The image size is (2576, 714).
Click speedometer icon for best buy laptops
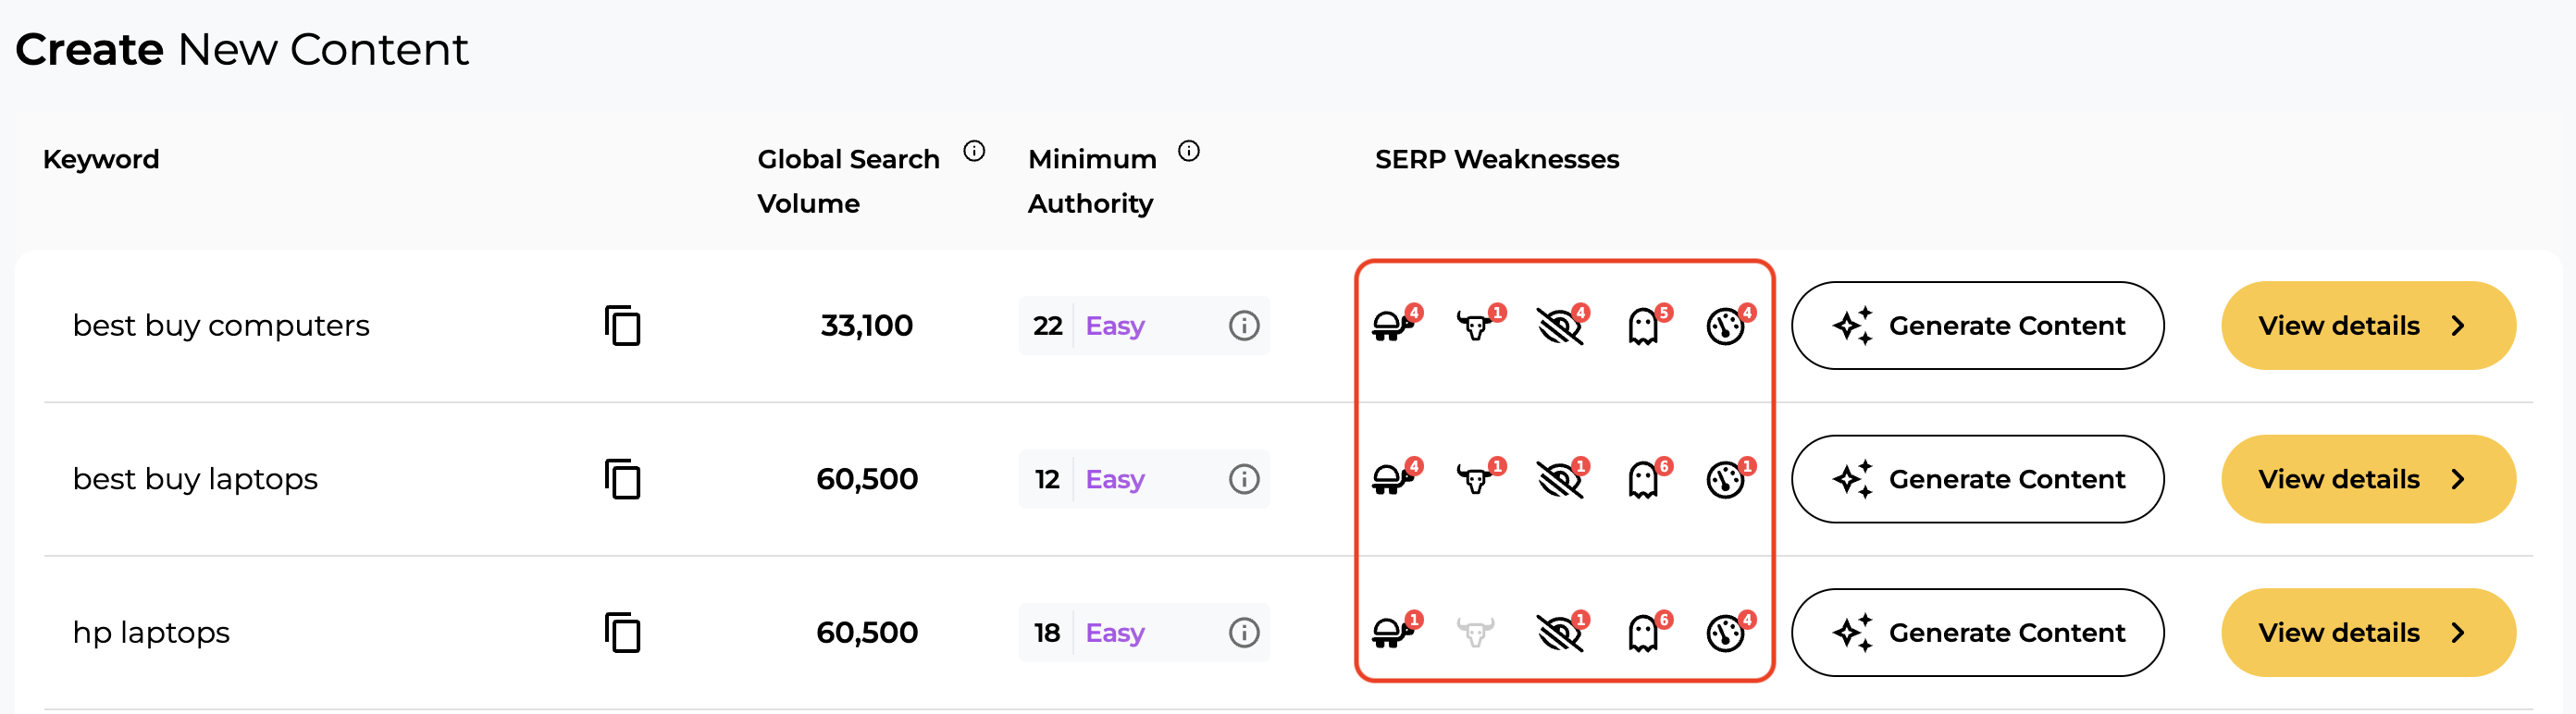tap(1726, 479)
